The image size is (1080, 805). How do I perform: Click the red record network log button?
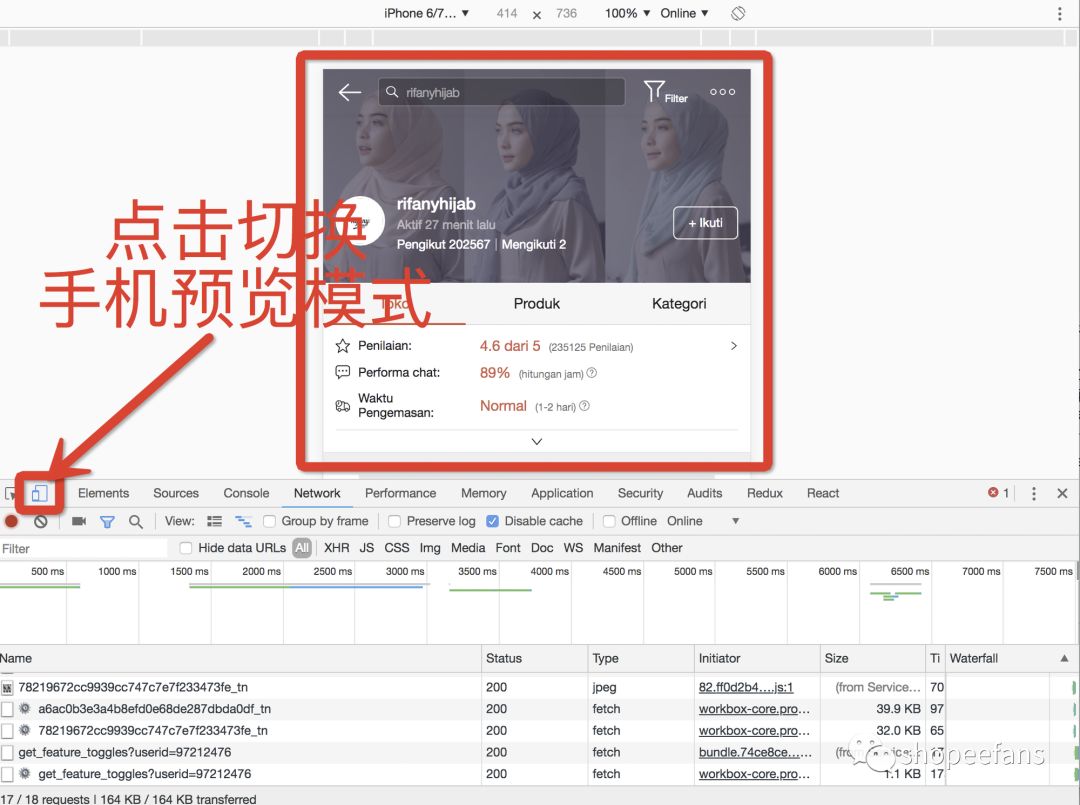point(12,521)
